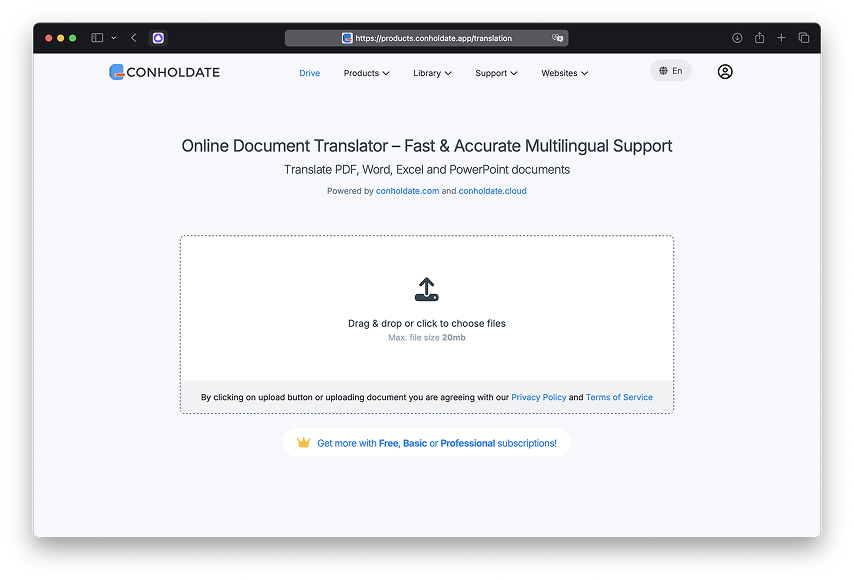Screen dimensions: 854x581
Task: Expand the Websites dropdown menu
Action: (x=564, y=73)
